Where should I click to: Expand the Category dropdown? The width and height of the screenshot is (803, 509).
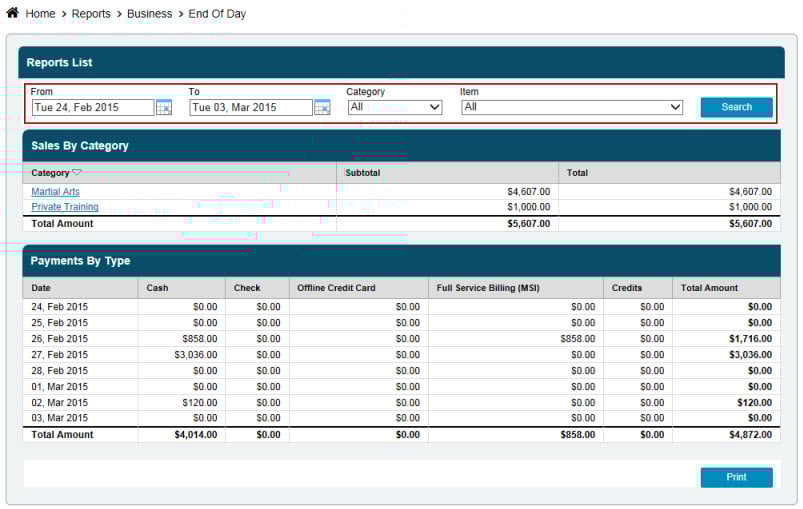tap(395, 107)
